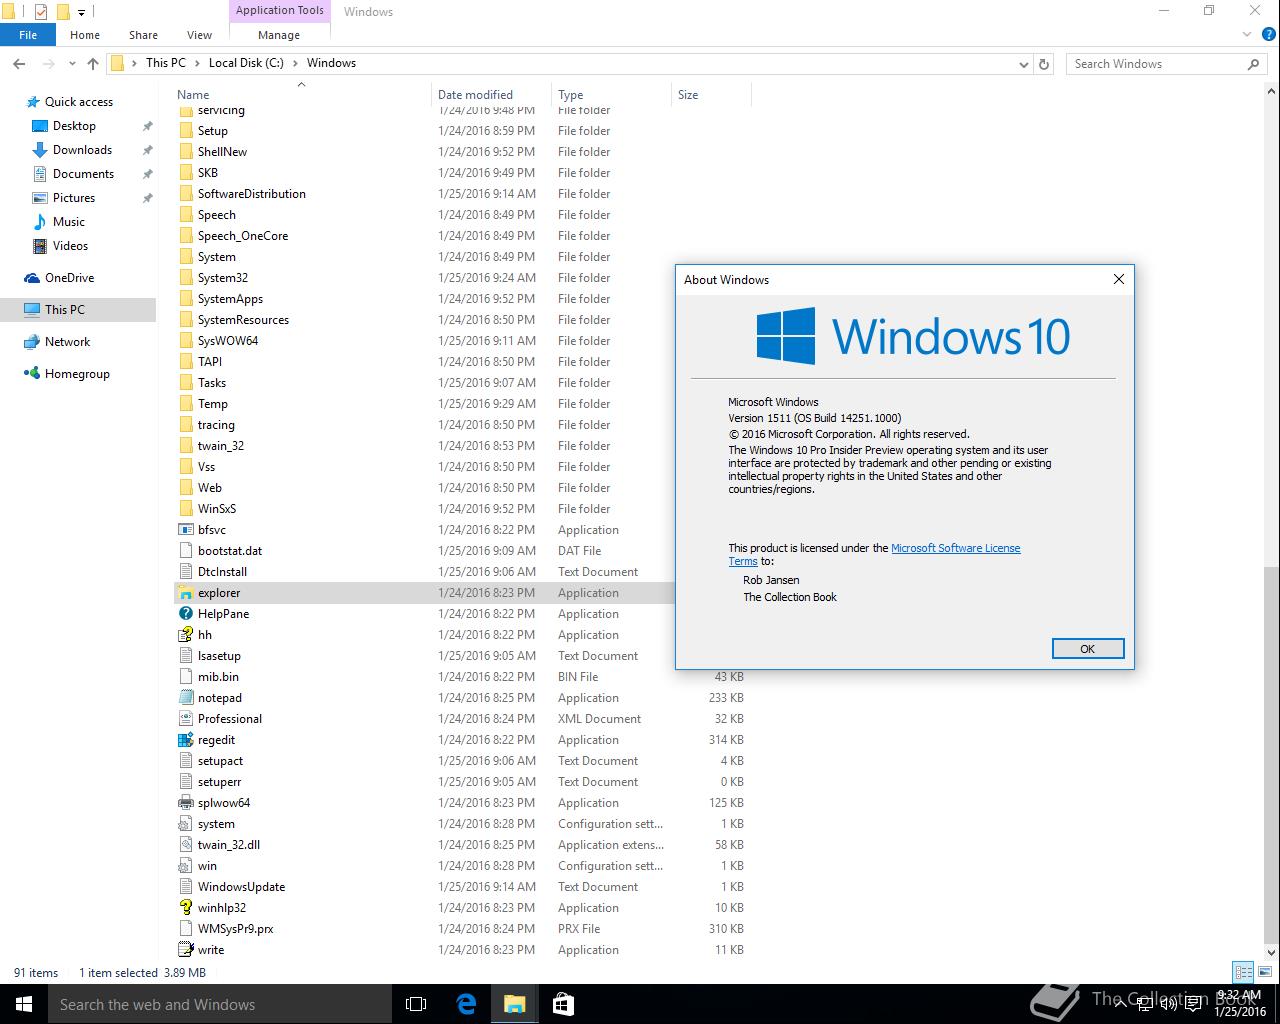Image resolution: width=1280 pixels, height=1024 pixels.
Task: Expand the This PC breadcrumb arrow
Action: point(197,63)
